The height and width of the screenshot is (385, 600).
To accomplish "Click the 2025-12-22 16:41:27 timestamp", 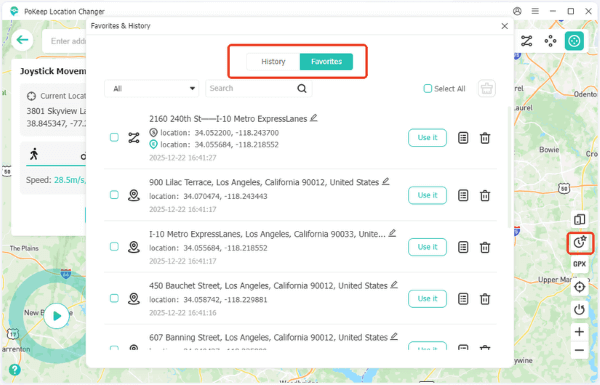I will 183,158.
